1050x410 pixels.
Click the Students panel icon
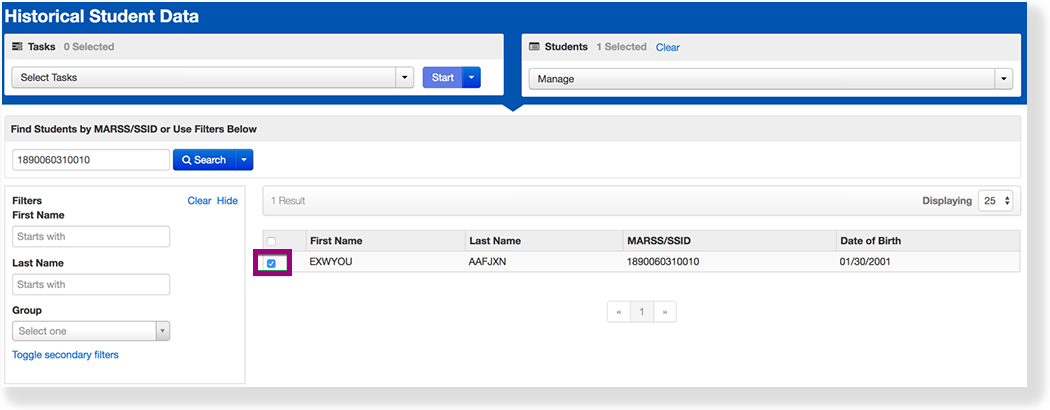click(x=534, y=47)
